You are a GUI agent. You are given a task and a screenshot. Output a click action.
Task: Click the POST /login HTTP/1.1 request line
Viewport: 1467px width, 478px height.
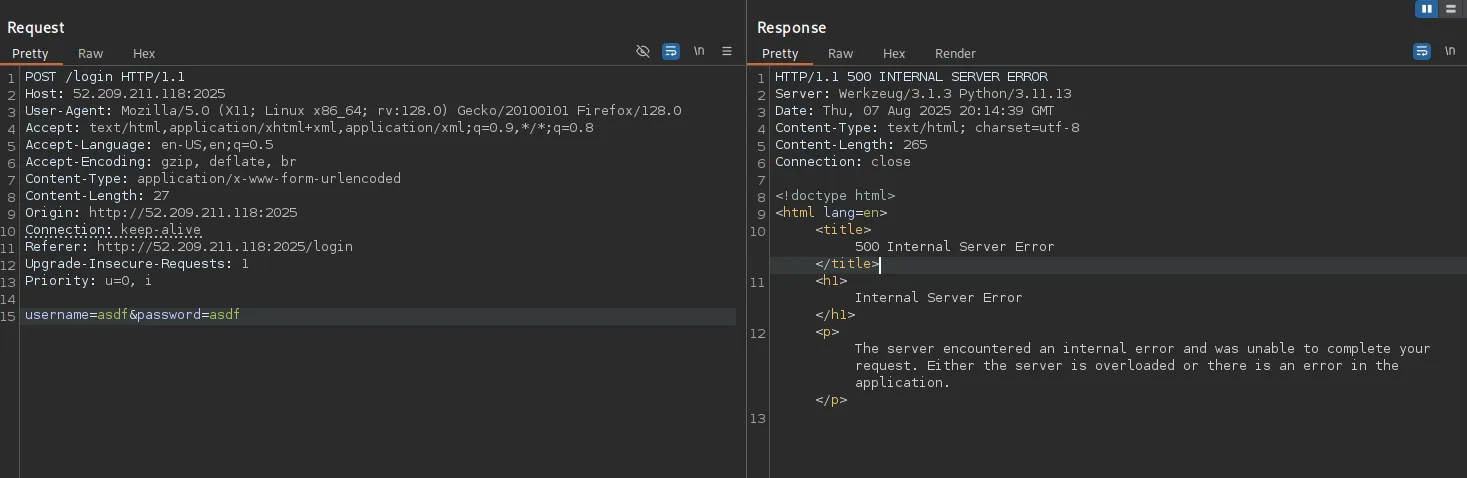(x=104, y=77)
